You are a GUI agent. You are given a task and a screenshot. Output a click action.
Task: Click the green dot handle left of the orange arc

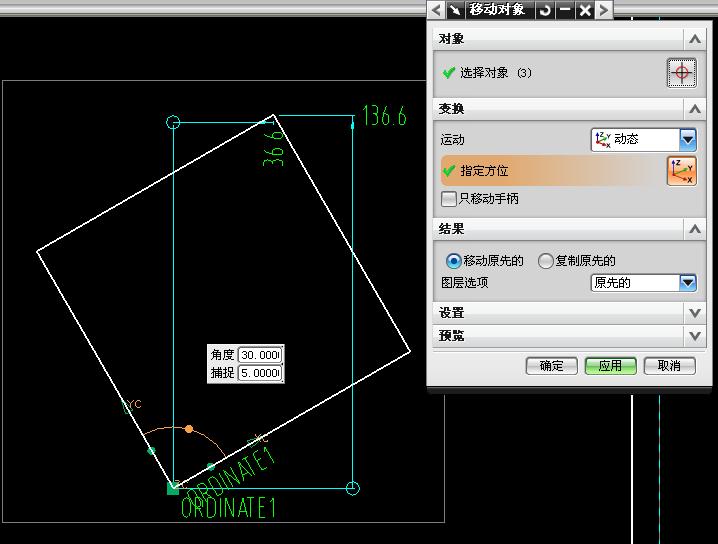coord(152,451)
